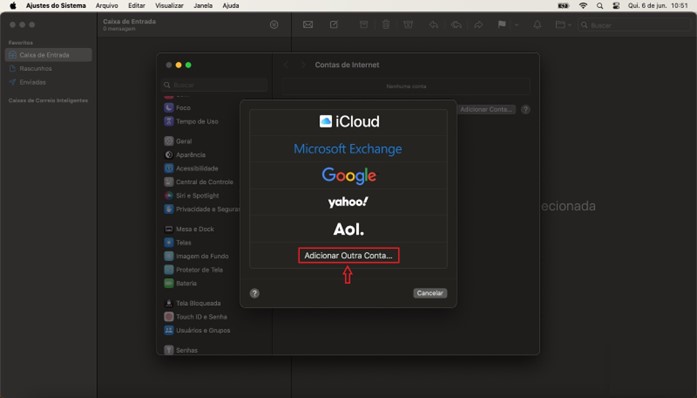
Task: Compose new message in Mail toolbar
Action: (x=334, y=25)
